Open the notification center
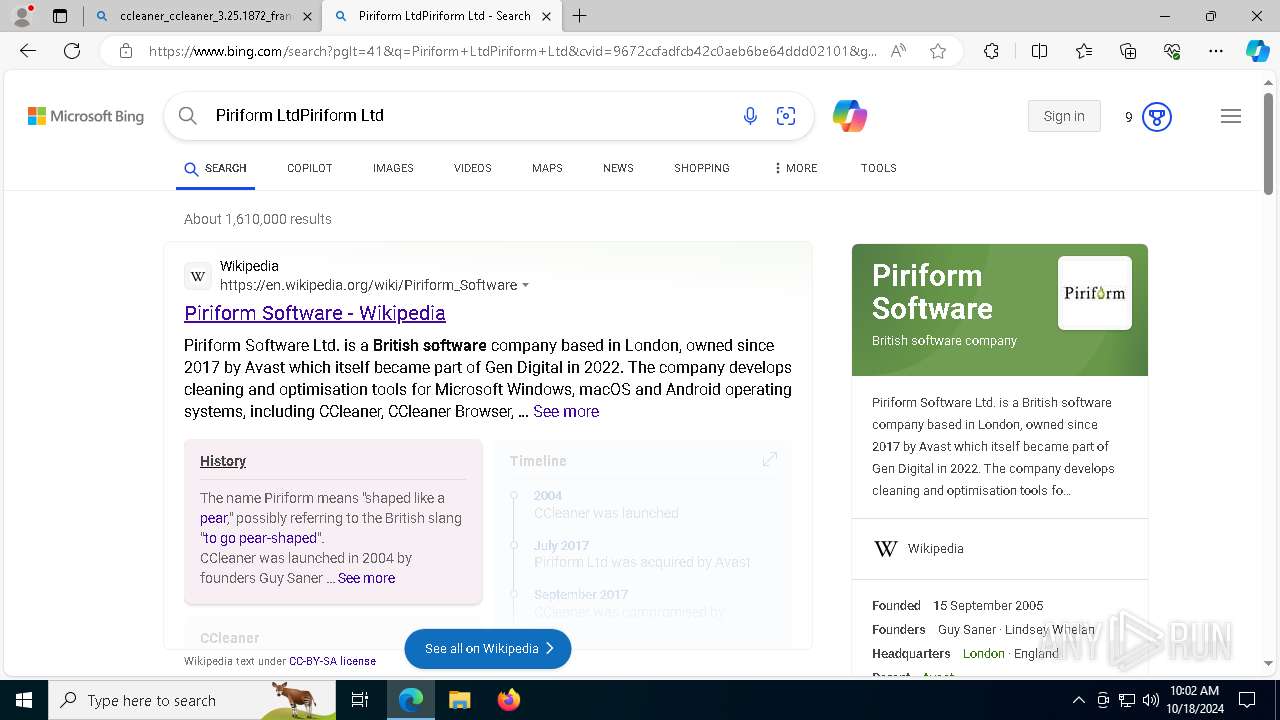1280x720 pixels. point(1247,700)
